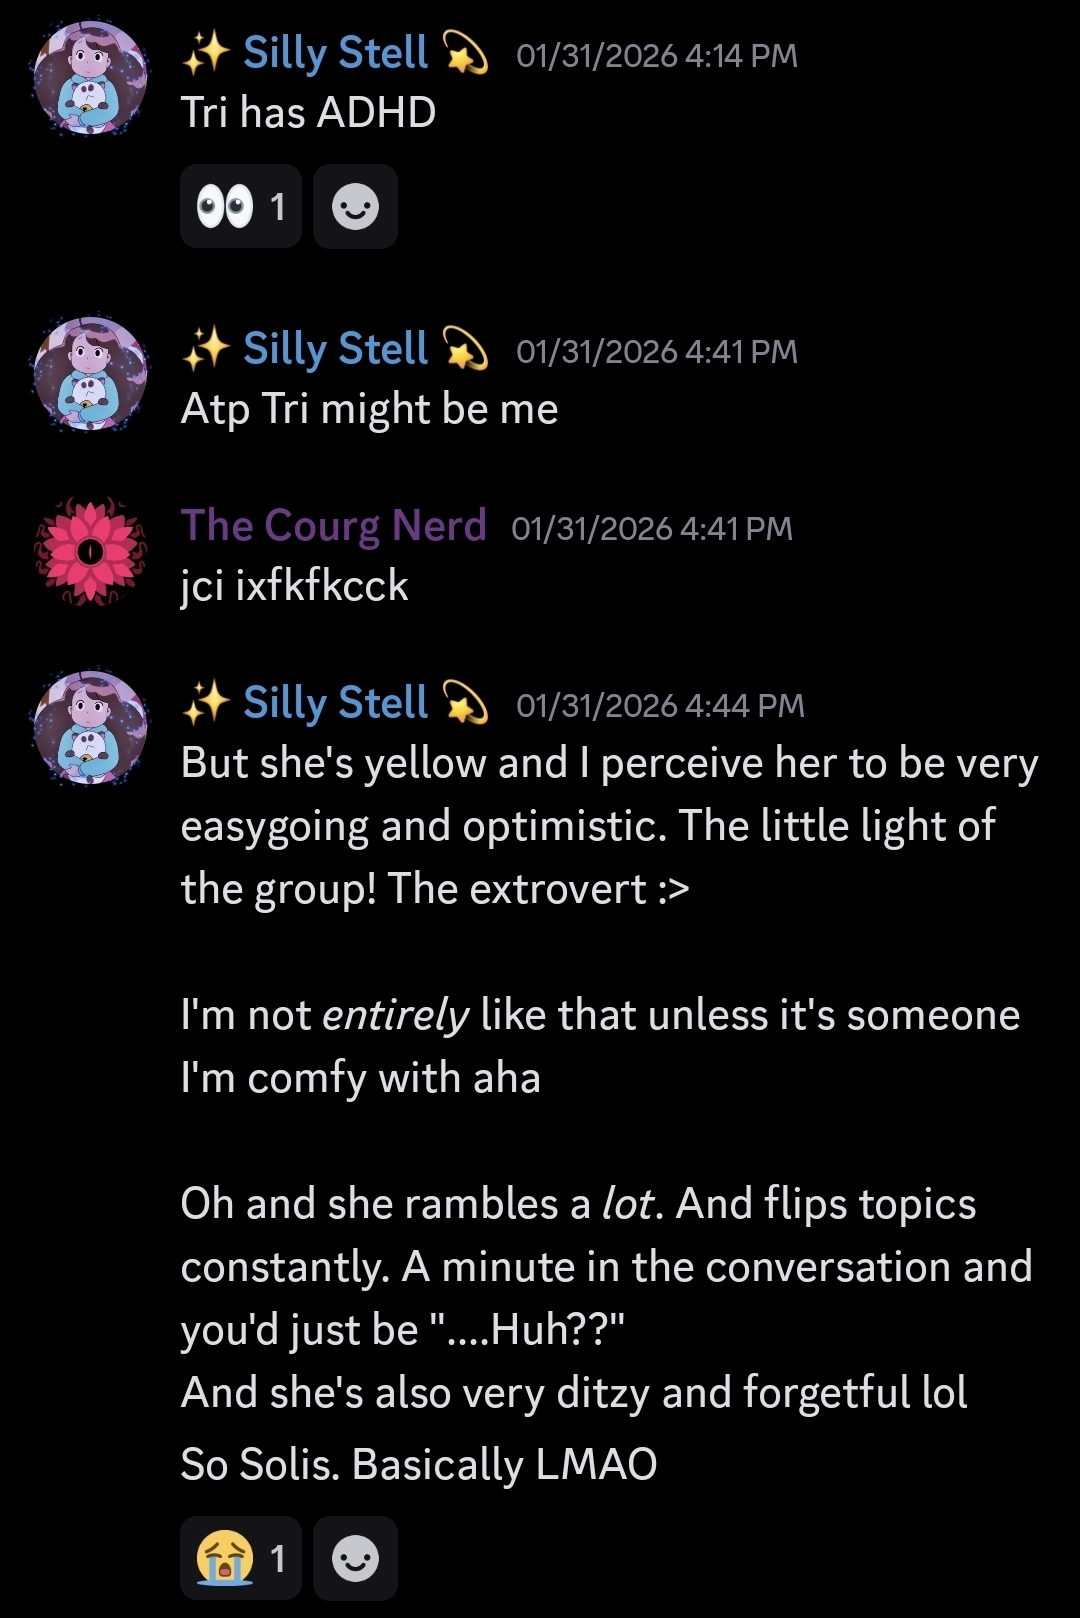Select the "Tri has ADHD" message text
Image resolution: width=1080 pixels, height=1618 pixels.
308,113
